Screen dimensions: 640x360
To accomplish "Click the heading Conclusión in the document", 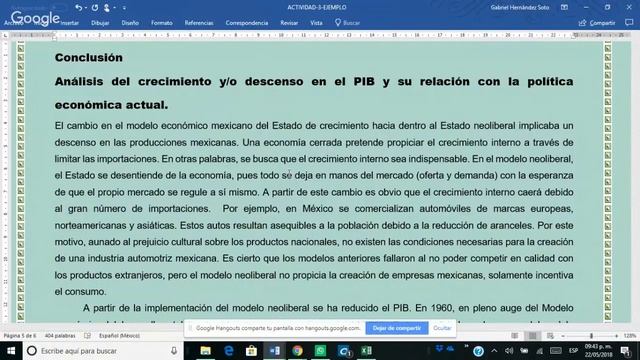I will (x=89, y=58).
